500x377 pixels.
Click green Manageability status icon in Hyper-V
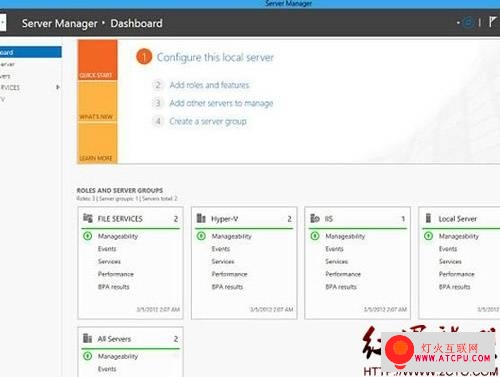(x=201, y=236)
